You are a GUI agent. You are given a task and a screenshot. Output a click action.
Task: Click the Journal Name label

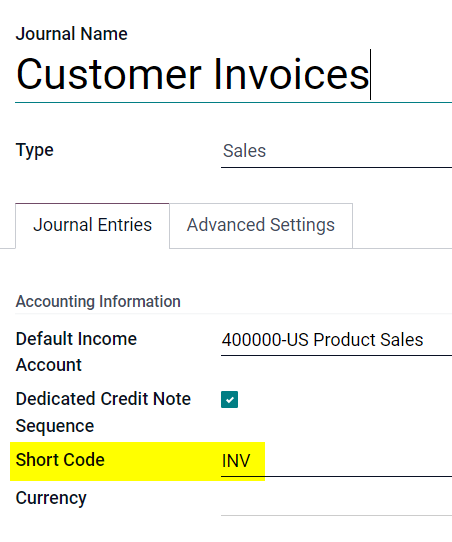tap(72, 34)
